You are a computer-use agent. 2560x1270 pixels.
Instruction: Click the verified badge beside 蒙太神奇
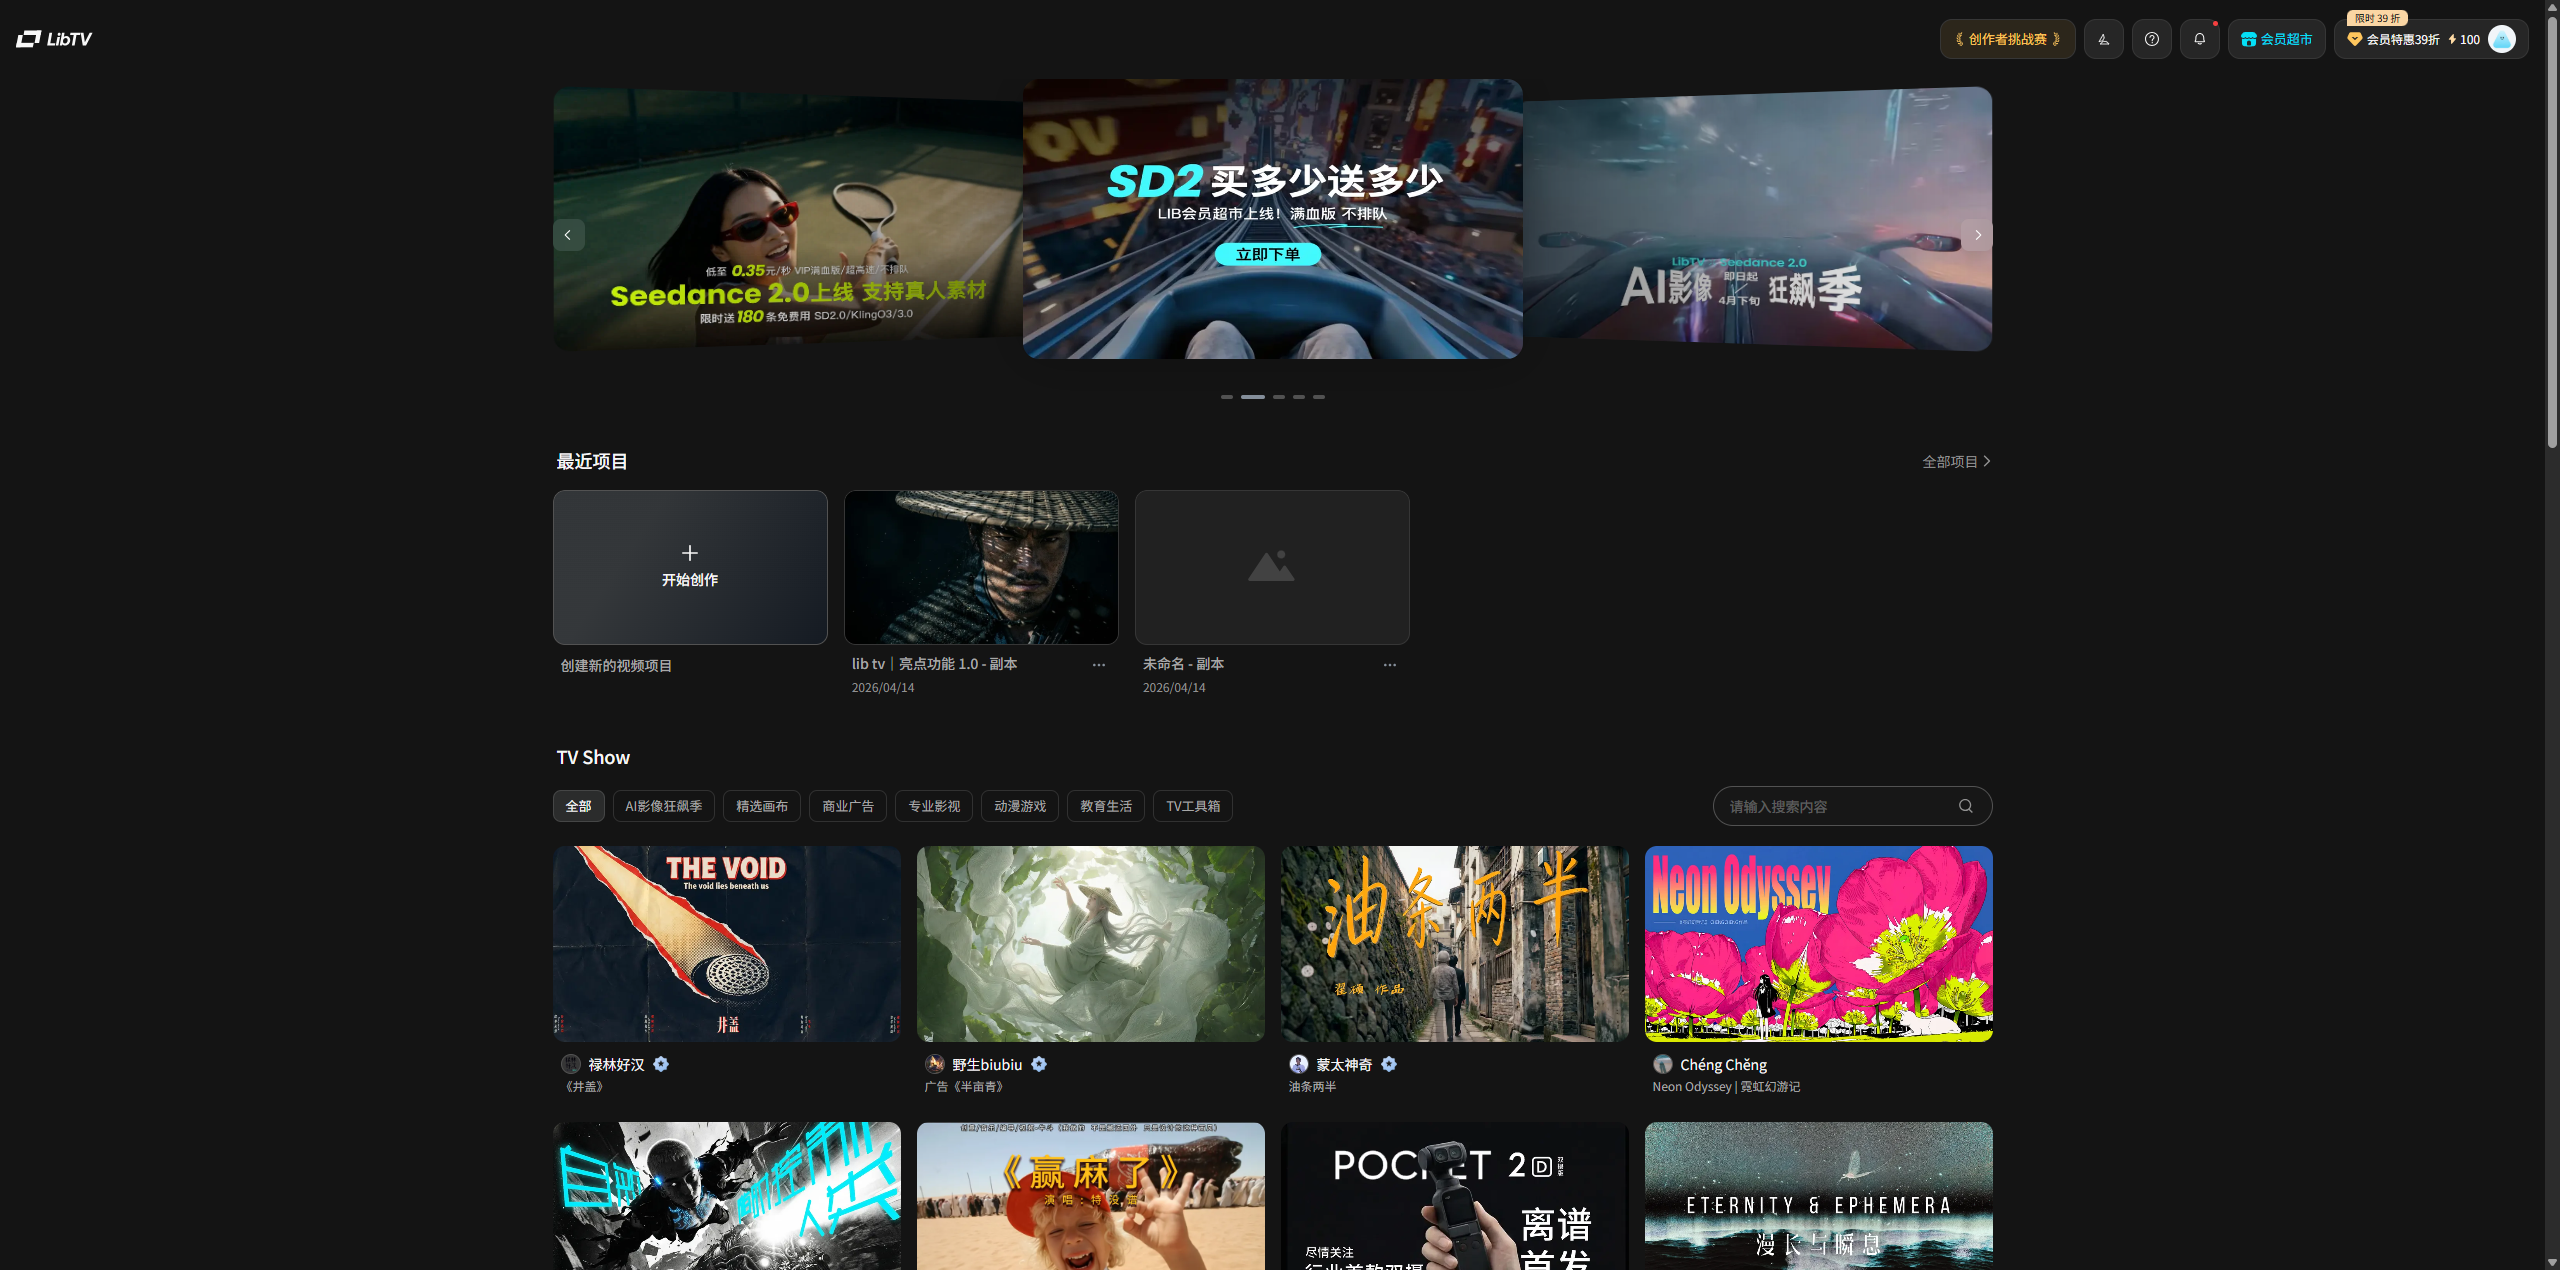[x=1389, y=1064]
